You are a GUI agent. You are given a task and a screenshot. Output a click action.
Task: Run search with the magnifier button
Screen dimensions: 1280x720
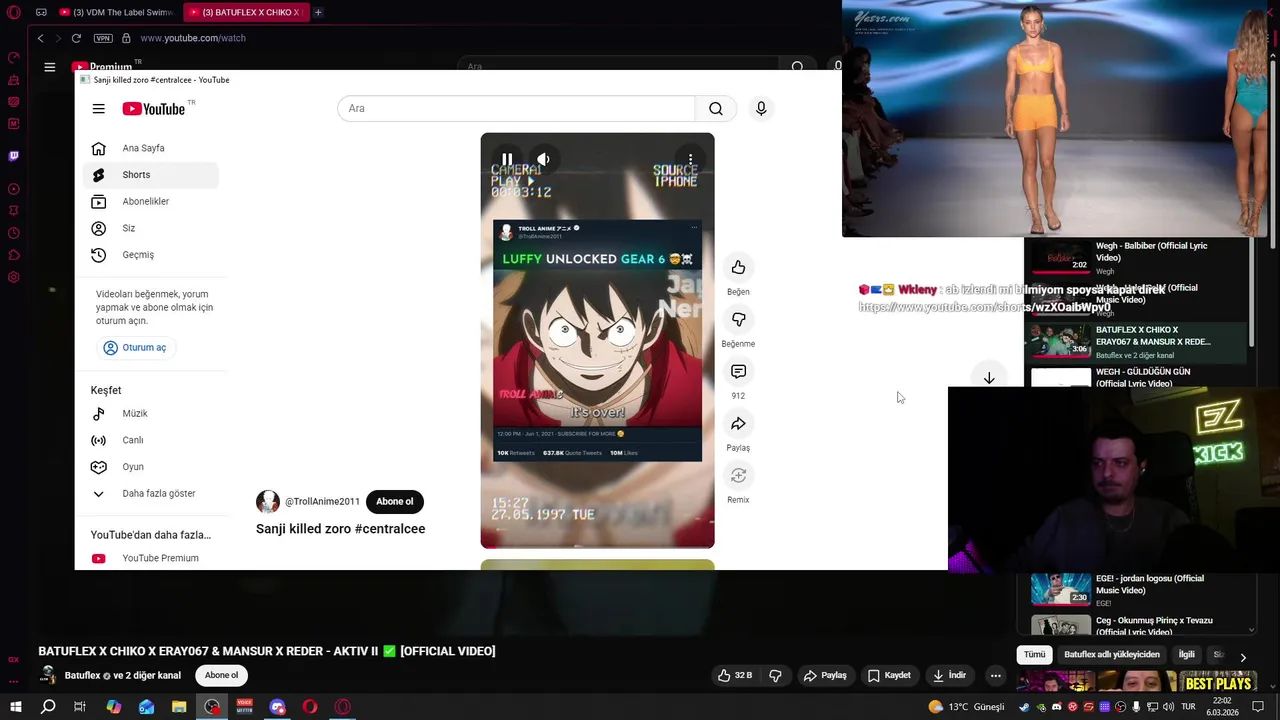coord(716,108)
